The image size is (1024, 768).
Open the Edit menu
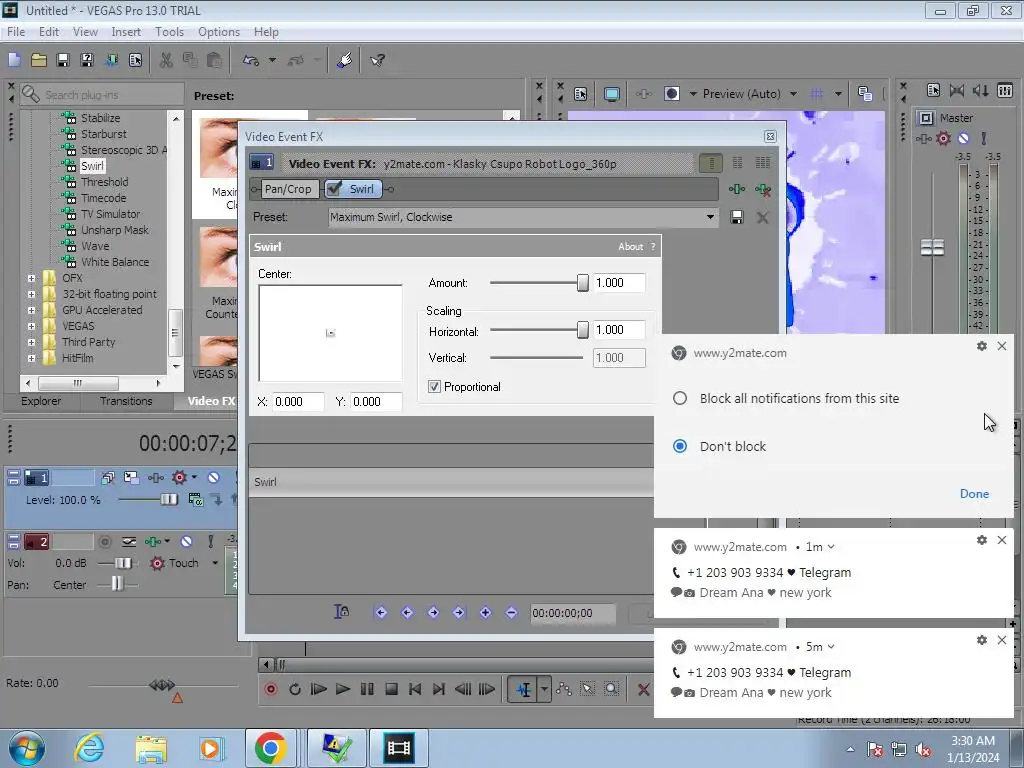(x=48, y=32)
